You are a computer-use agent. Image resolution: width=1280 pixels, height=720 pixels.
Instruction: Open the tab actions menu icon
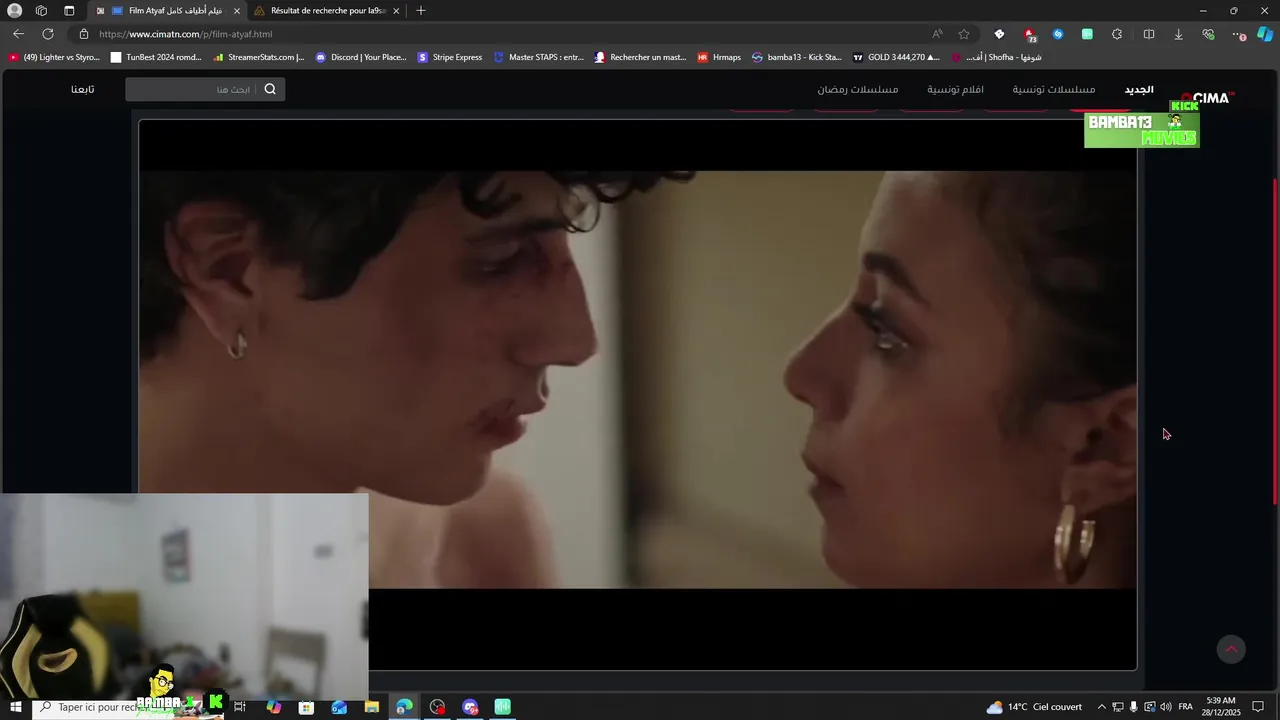coord(69,11)
